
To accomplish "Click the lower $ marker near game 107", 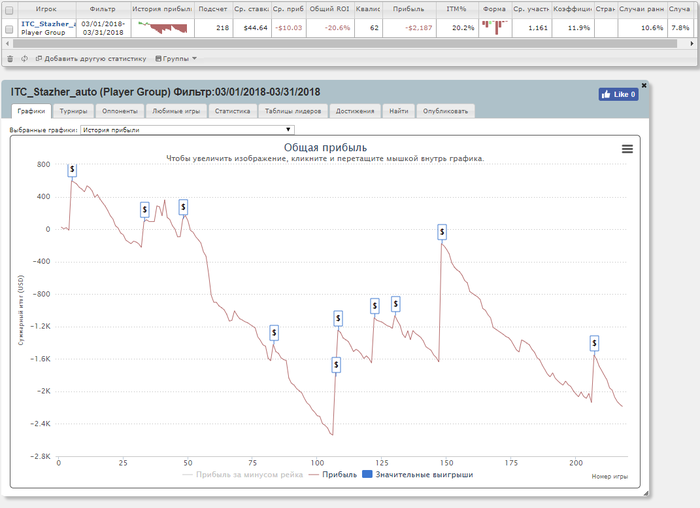I will click(x=336, y=365).
